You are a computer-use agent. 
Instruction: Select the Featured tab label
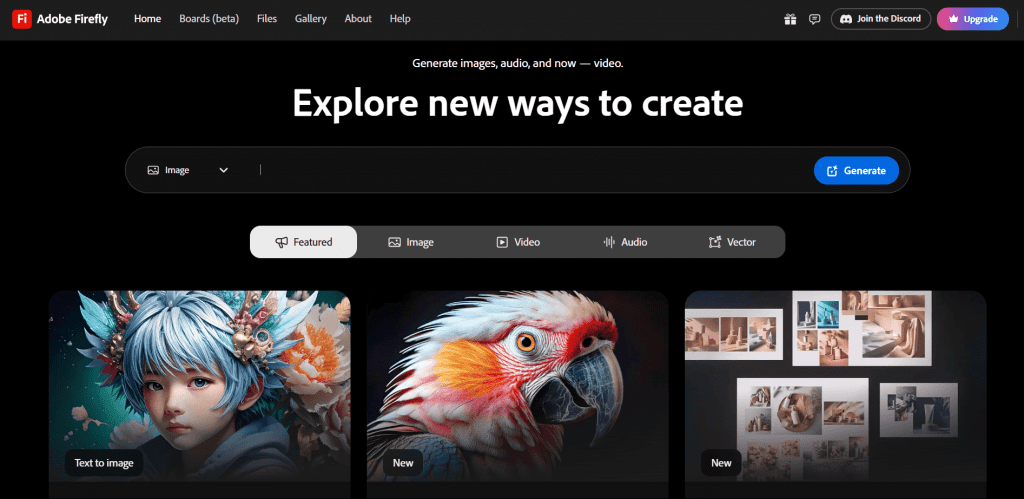313,242
